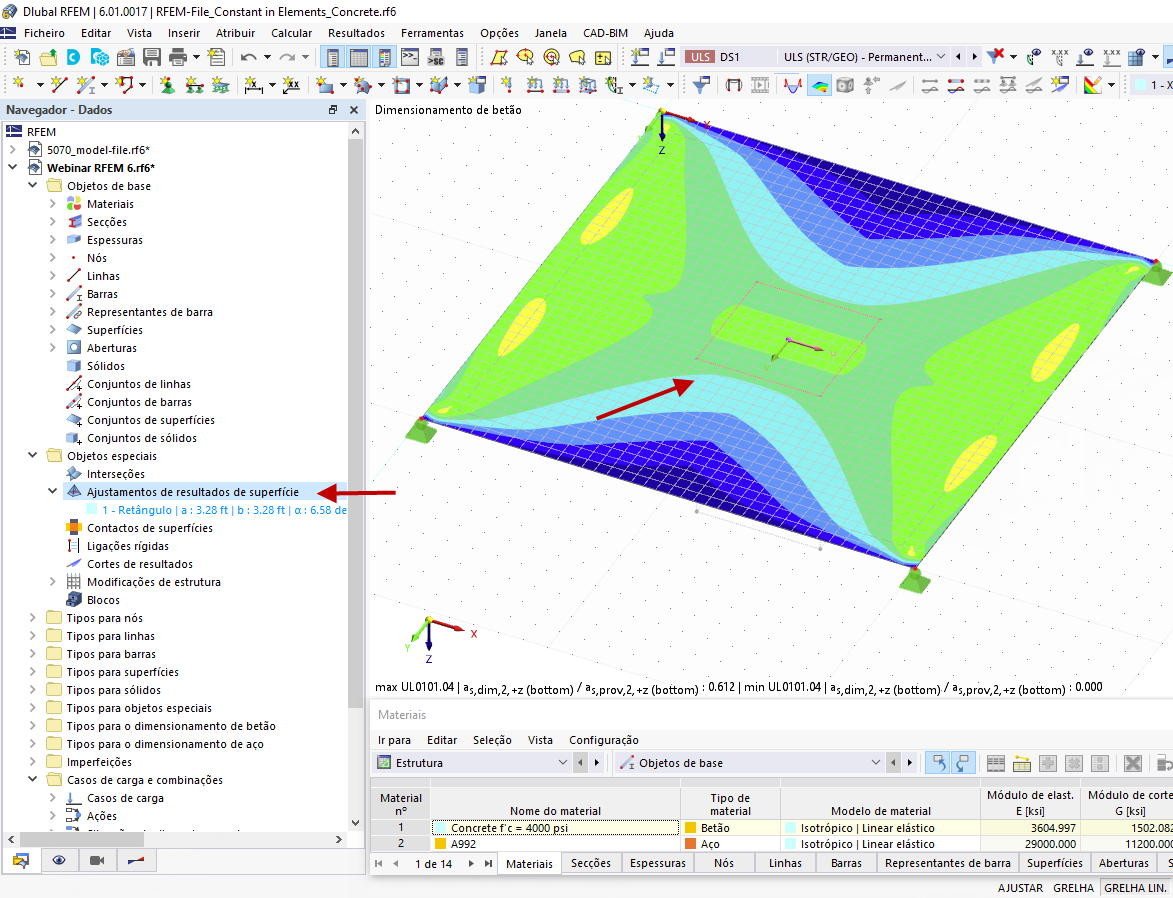Toggle GRELHA LIN. in status bar
Image resolution: width=1173 pixels, height=898 pixels.
tap(1135, 888)
